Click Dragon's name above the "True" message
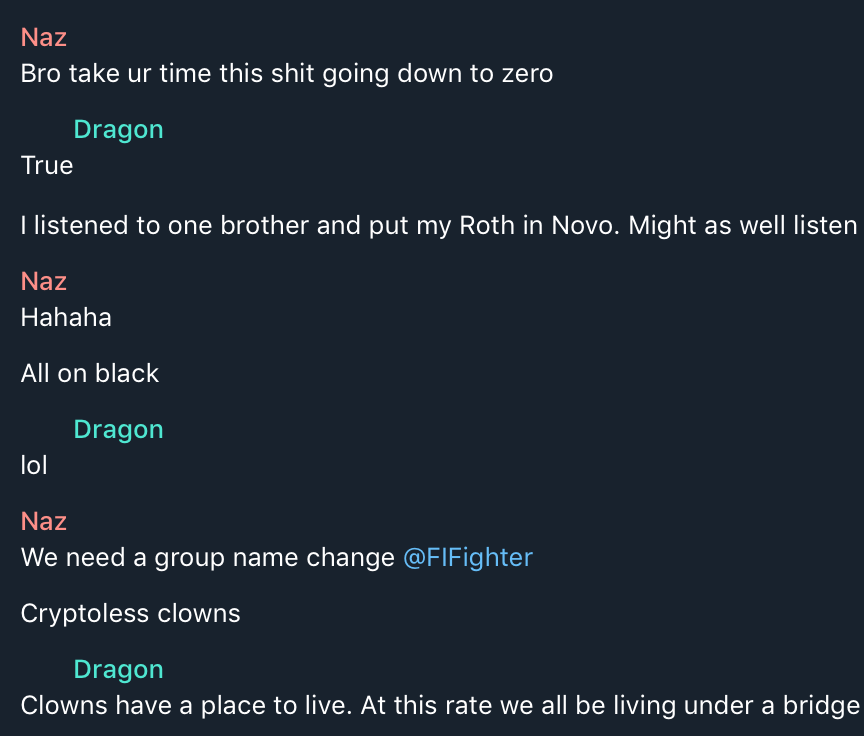The height and width of the screenshot is (736, 864). coord(118,129)
